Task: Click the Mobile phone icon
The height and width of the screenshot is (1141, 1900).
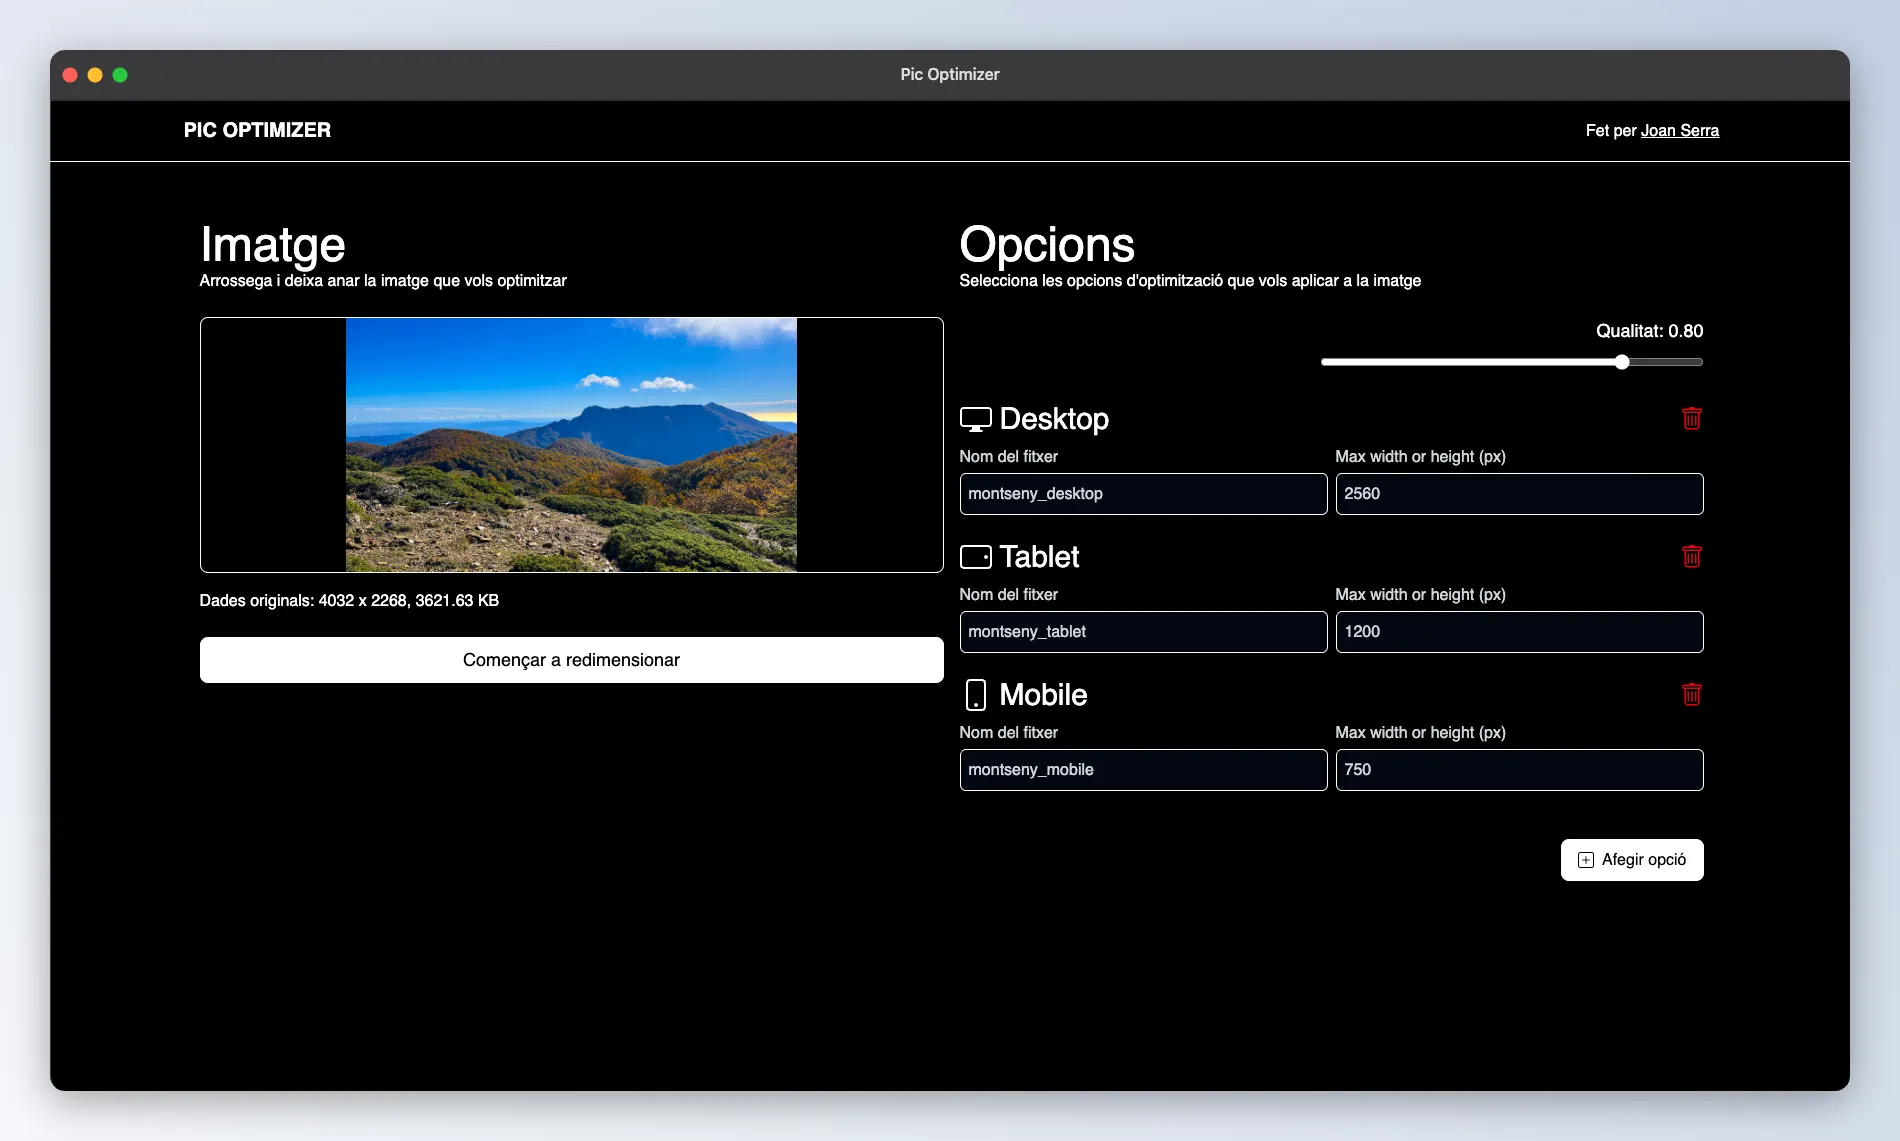Action: point(975,695)
